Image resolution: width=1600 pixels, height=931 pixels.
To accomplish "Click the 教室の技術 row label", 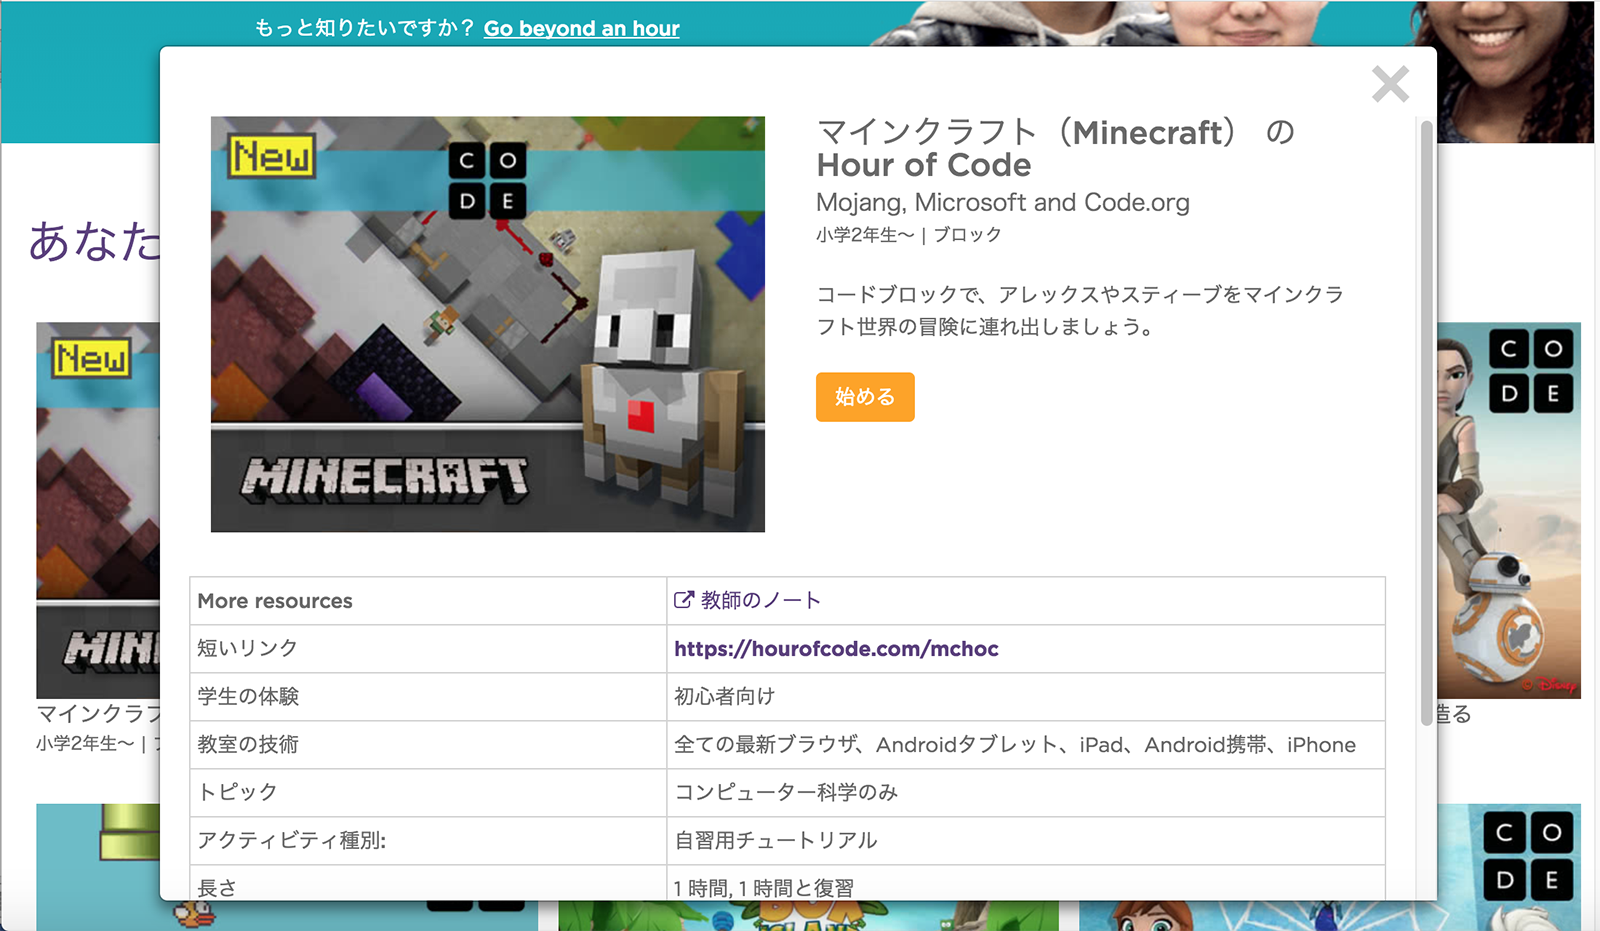I will coord(248,744).
